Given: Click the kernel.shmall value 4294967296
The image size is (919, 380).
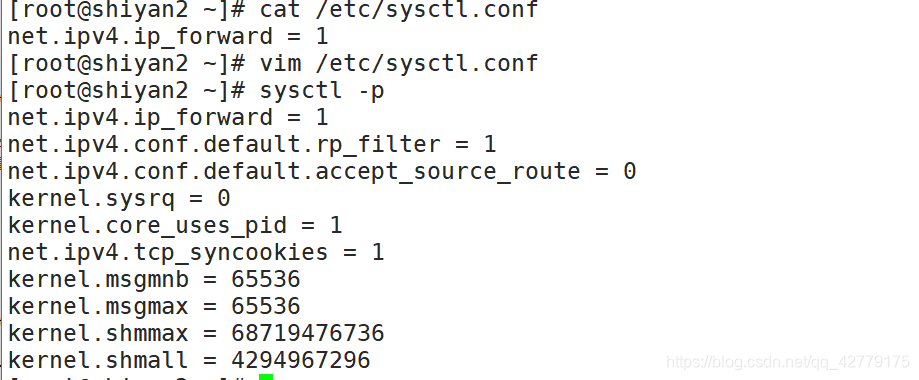Looking at the screenshot, I should click(x=301, y=360).
